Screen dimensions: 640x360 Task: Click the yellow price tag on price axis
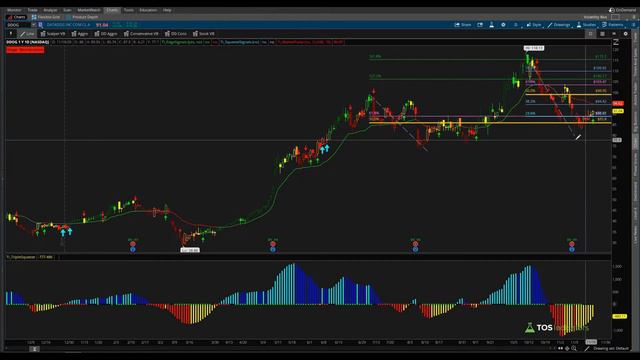point(618,111)
